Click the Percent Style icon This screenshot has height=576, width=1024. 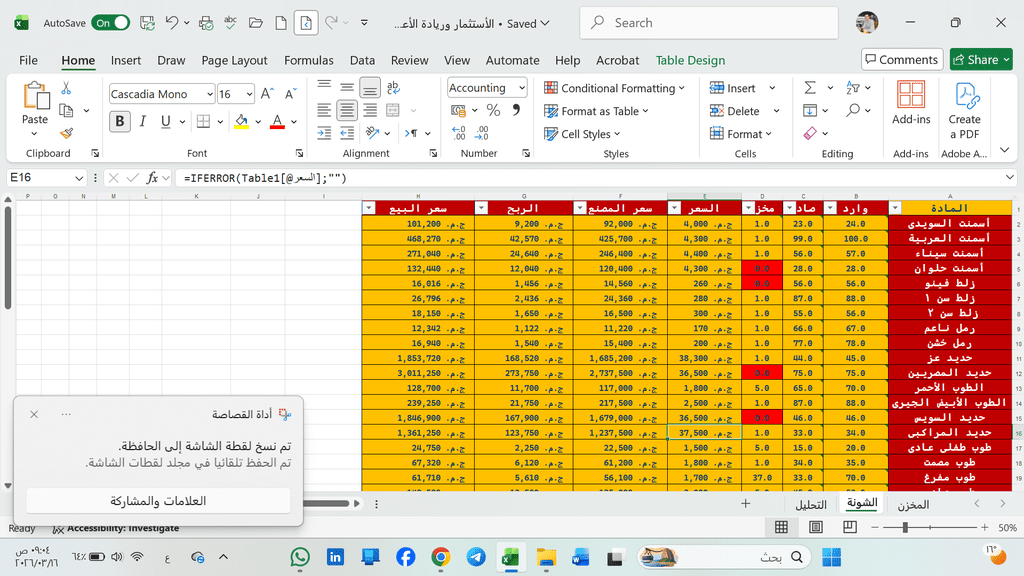pos(493,110)
